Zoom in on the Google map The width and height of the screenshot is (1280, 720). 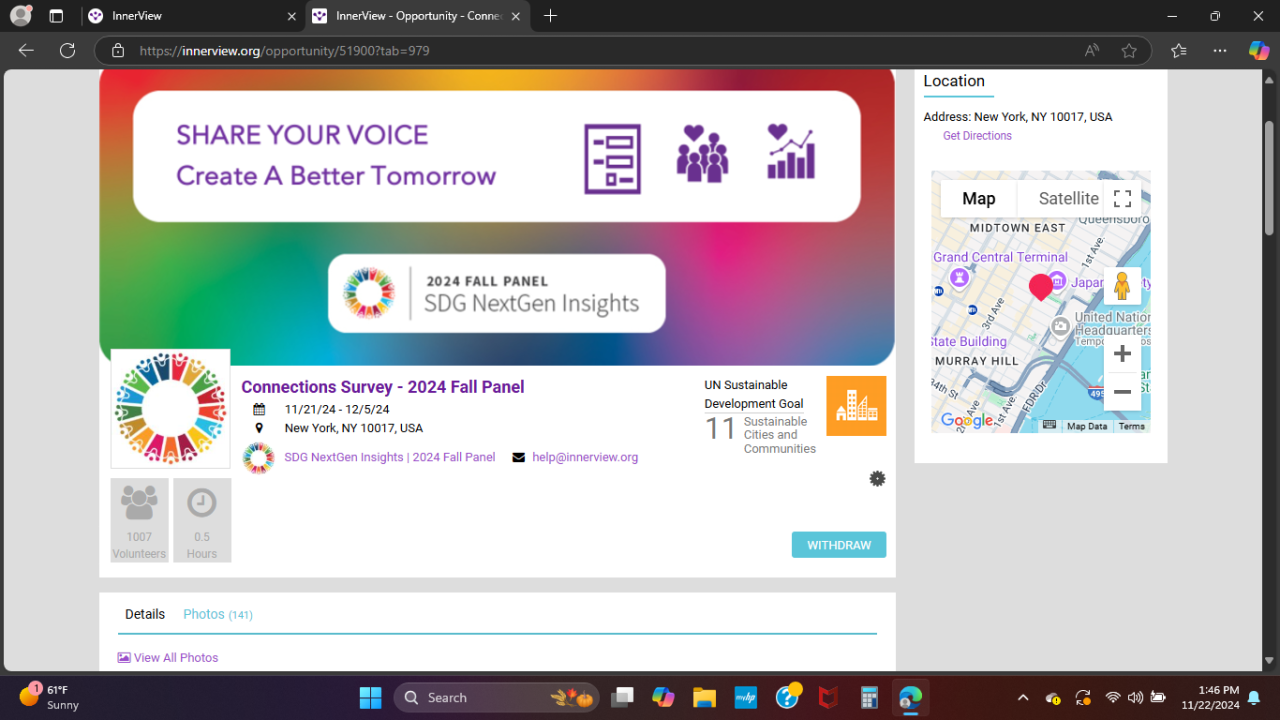(1122, 354)
